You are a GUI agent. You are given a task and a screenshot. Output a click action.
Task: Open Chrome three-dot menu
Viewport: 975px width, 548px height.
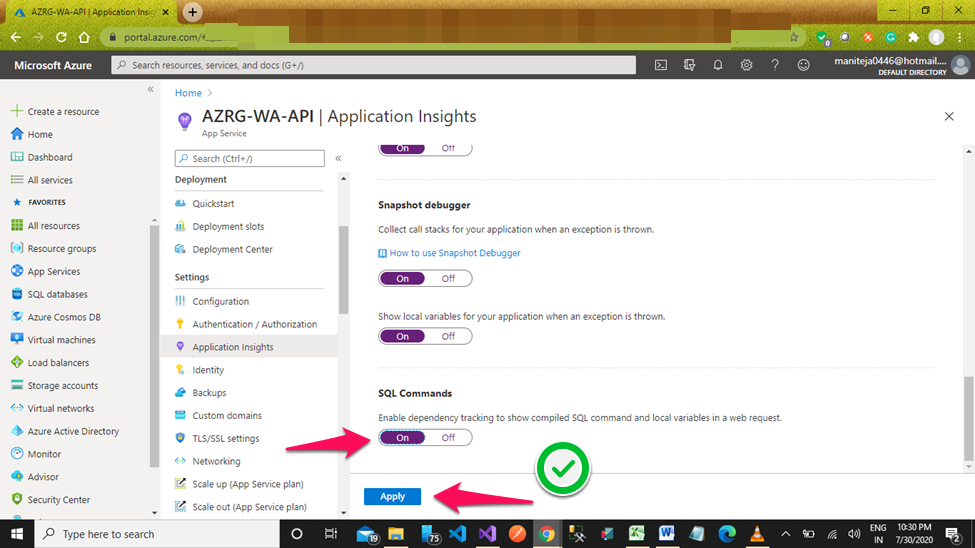[x=960, y=37]
